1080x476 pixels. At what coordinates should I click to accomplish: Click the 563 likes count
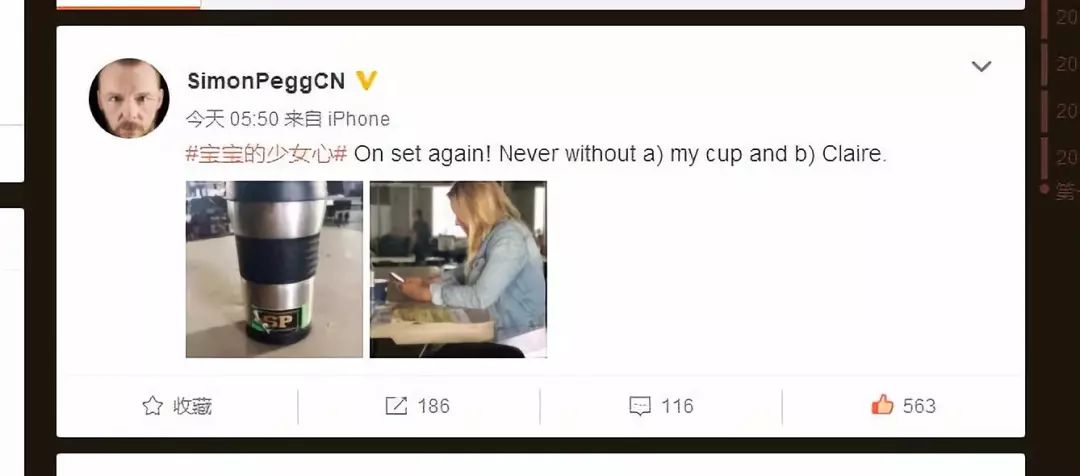[920, 406]
